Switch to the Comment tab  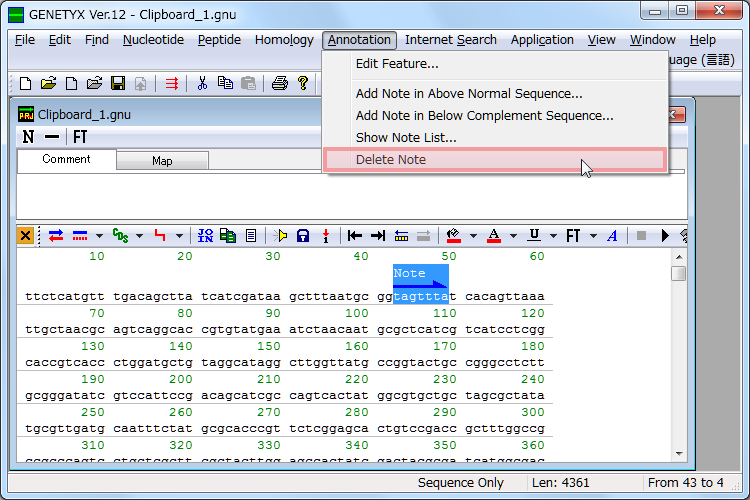(66, 159)
